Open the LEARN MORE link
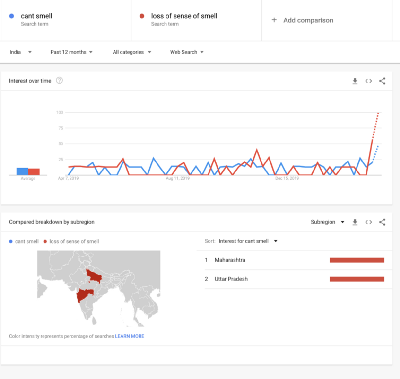 click(129, 336)
